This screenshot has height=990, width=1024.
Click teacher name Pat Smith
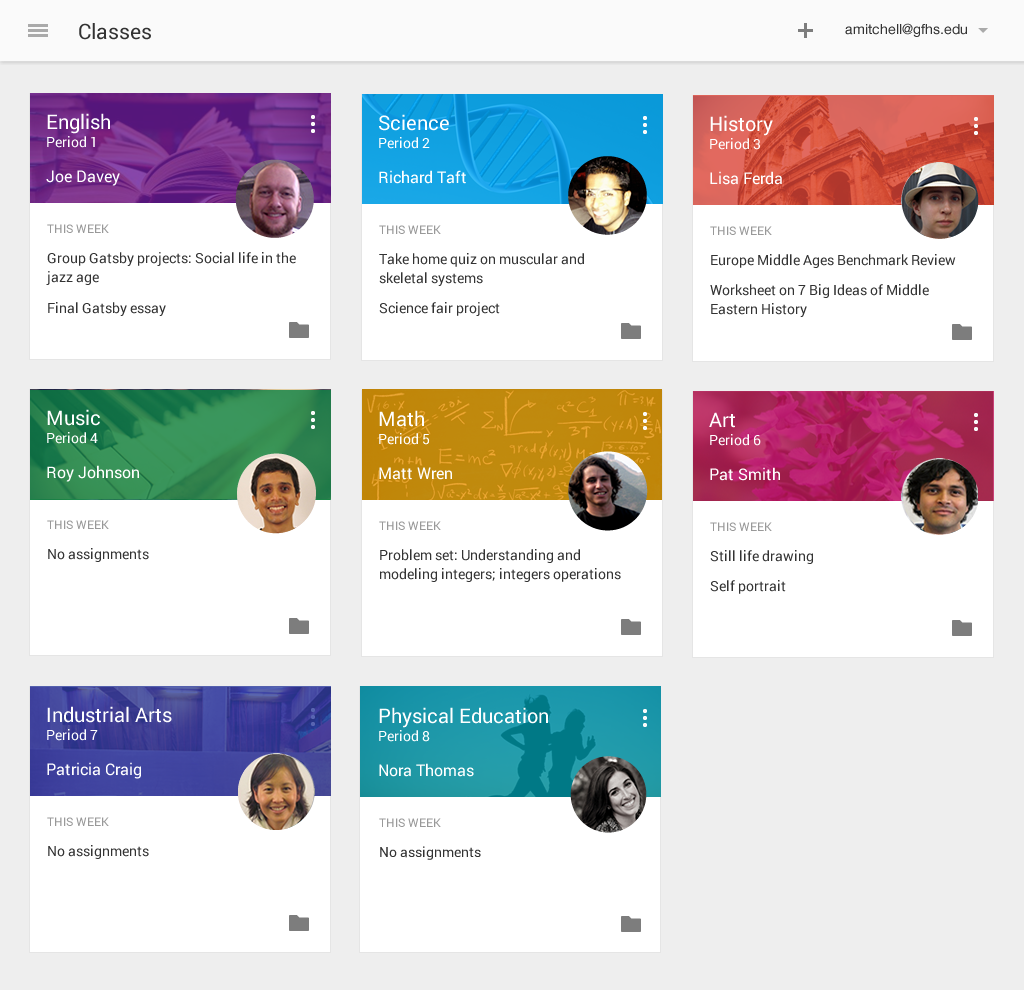[745, 475]
